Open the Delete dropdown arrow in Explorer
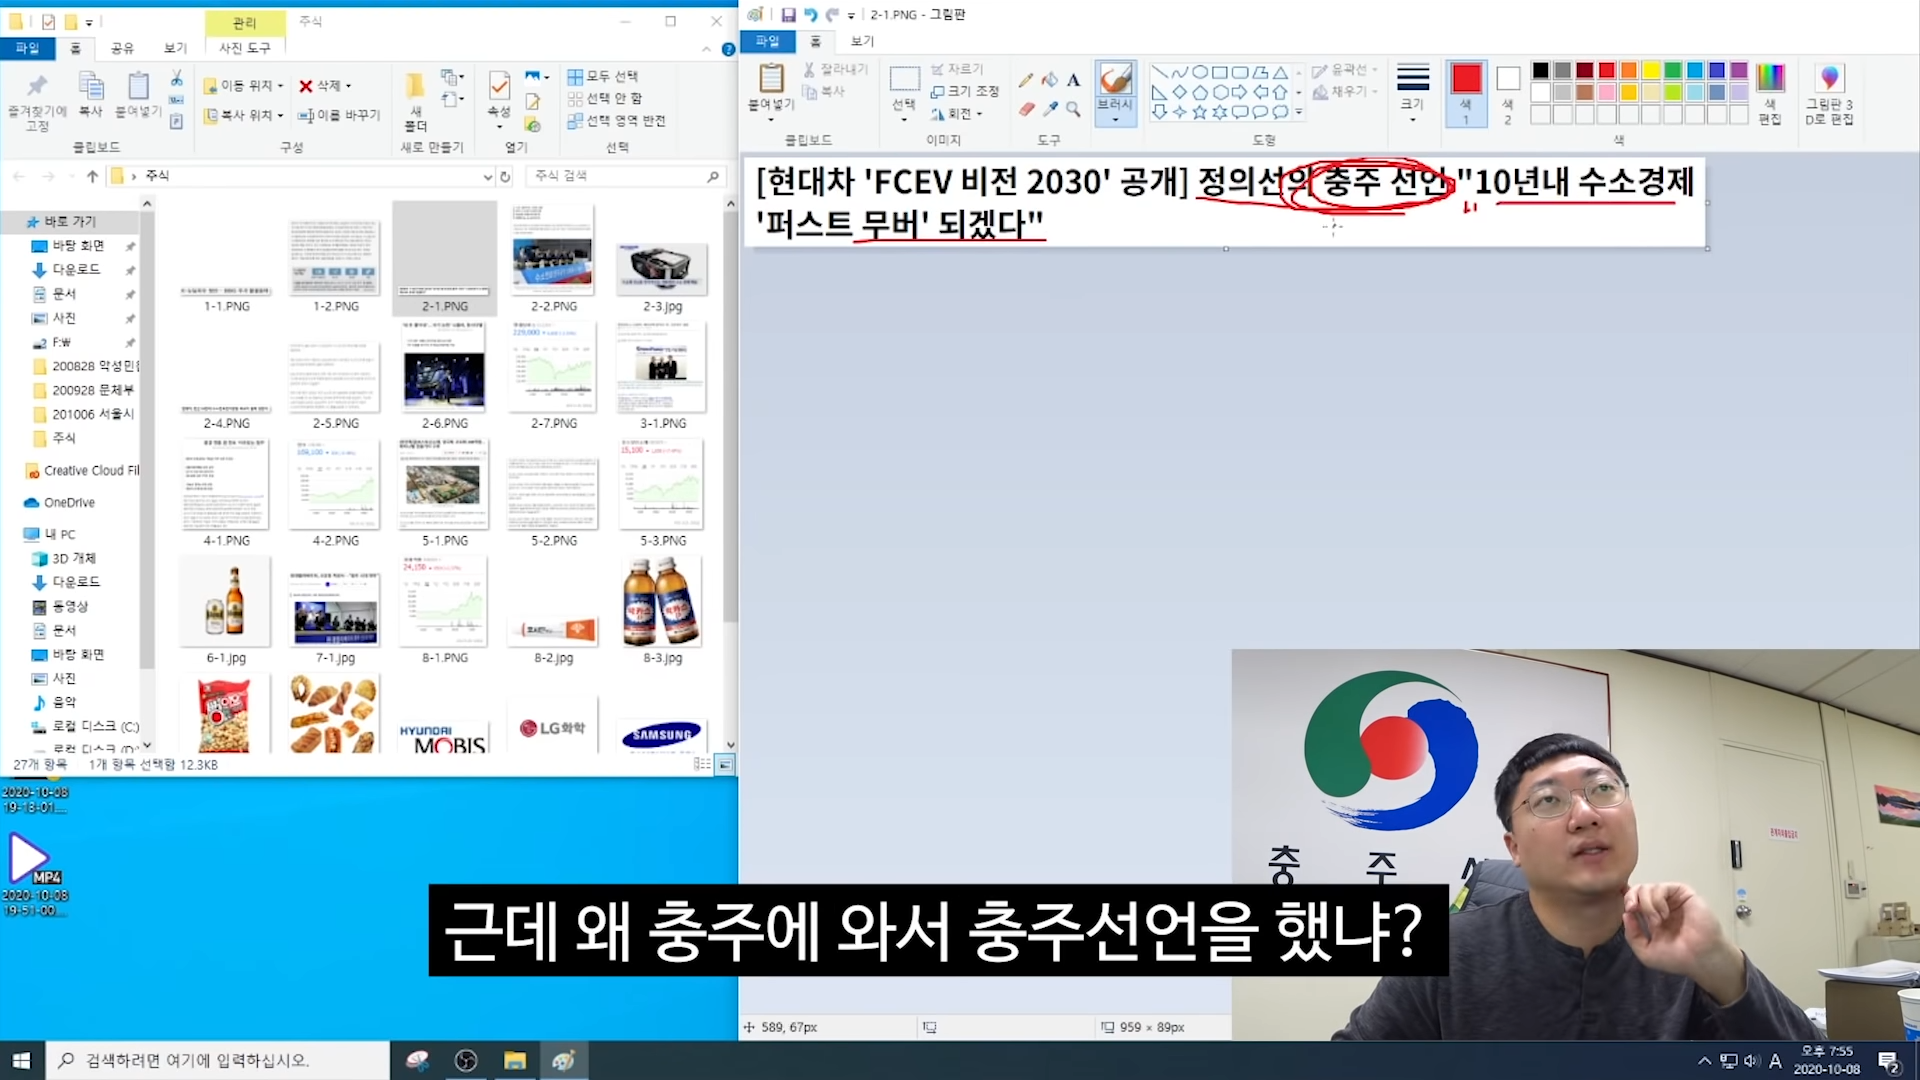Viewport: 1920px width, 1080px height. [x=348, y=86]
